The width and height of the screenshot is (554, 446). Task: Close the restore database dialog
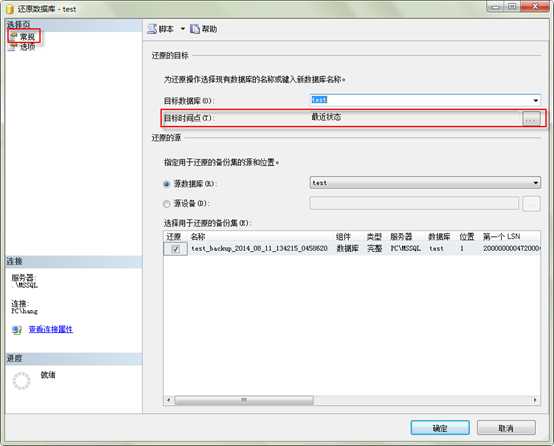coord(534,6)
